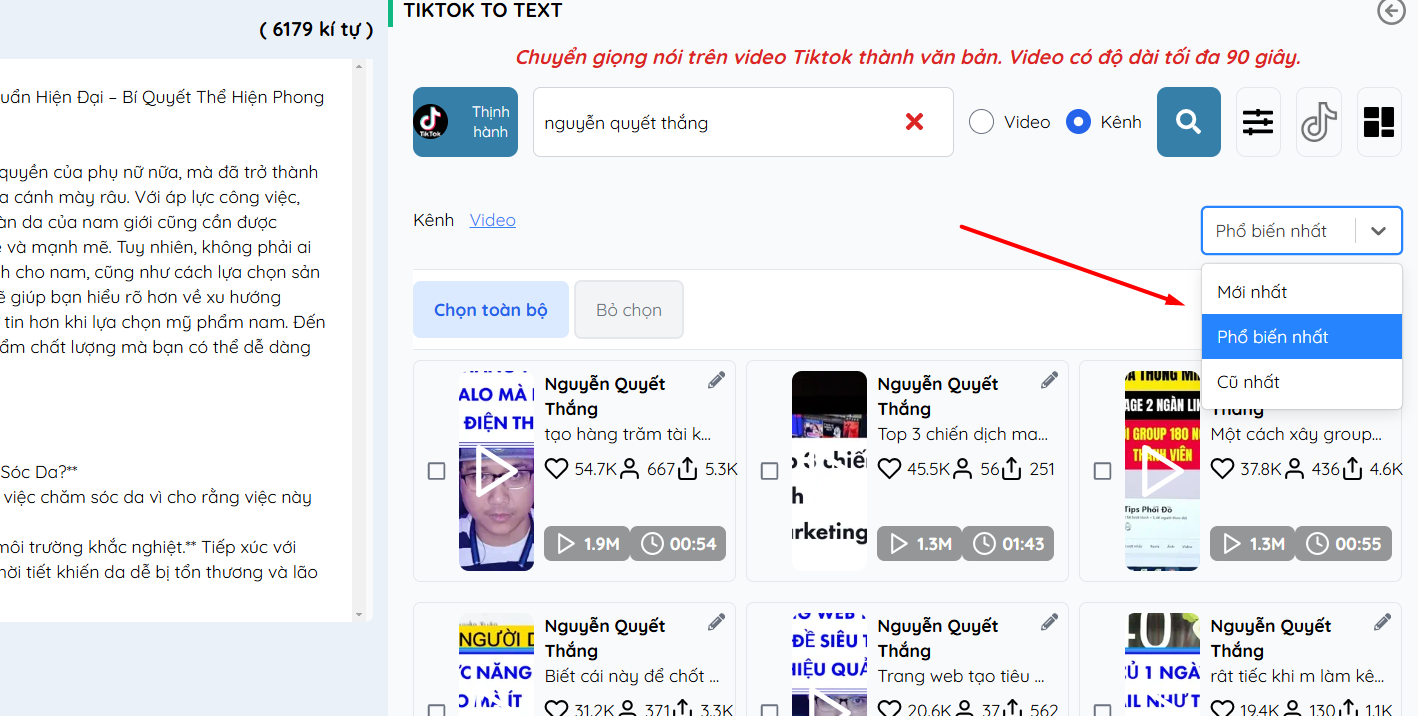The image size is (1418, 716).
Task: Choose 'Mới nhất' from the sort list
Action: pos(1302,292)
